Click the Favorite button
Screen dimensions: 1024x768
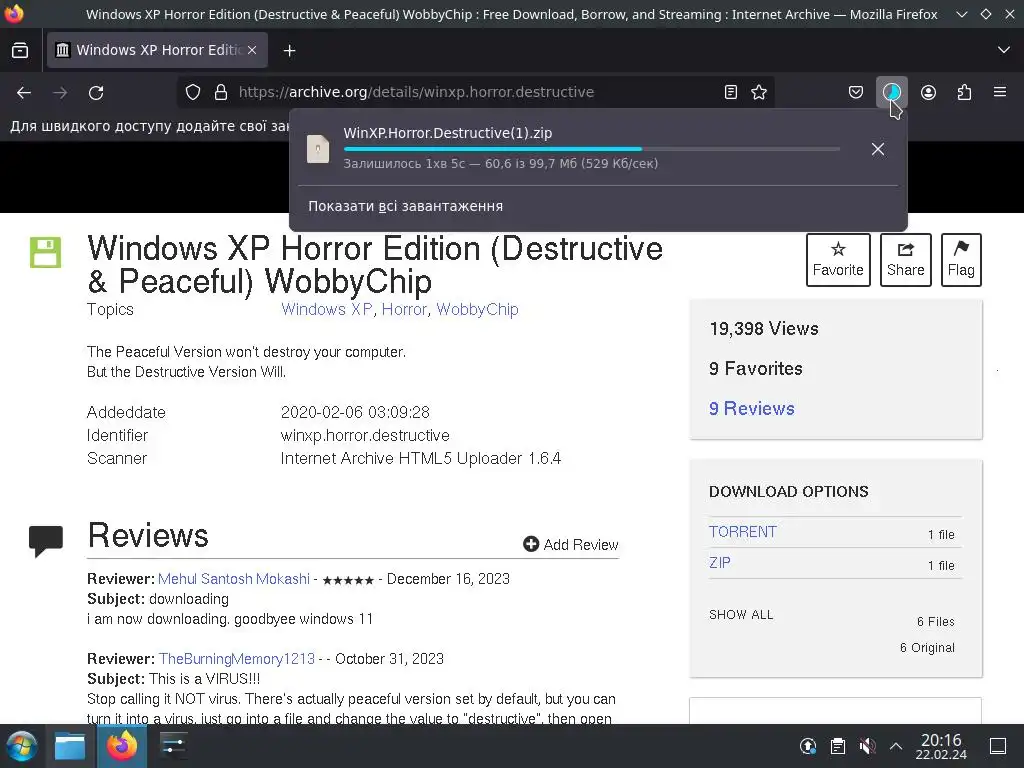coord(838,260)
